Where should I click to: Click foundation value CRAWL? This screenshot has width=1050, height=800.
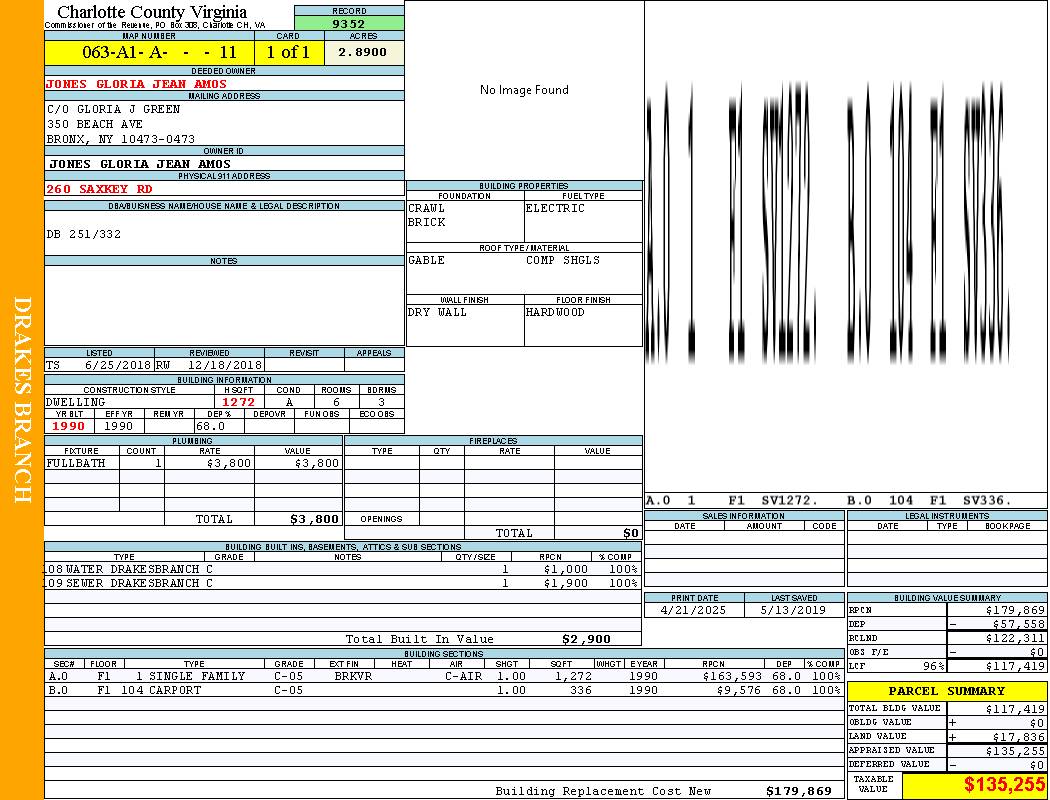click(x=426, y=208)
